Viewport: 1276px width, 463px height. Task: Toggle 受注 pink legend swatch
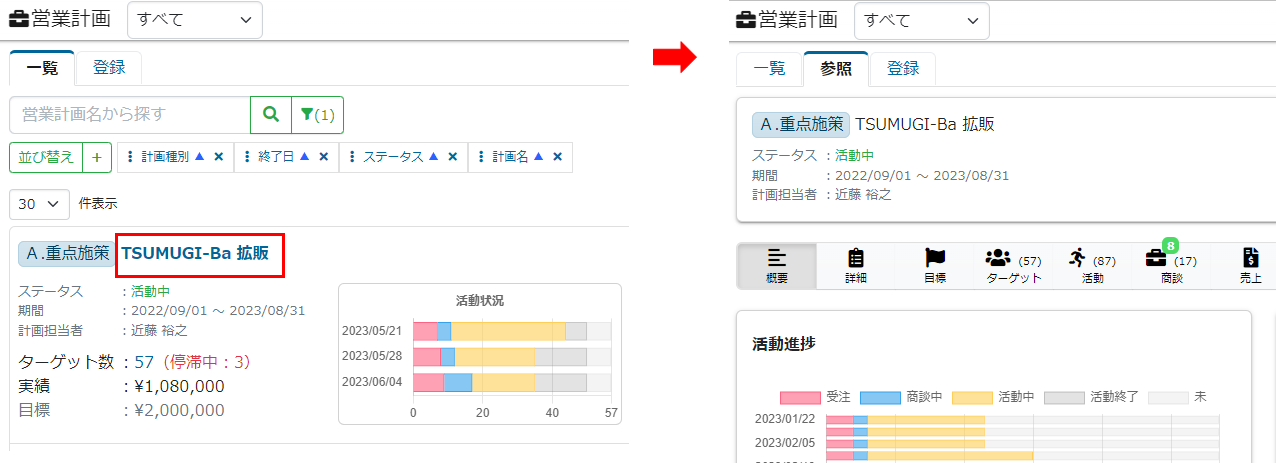coord(798,397)
